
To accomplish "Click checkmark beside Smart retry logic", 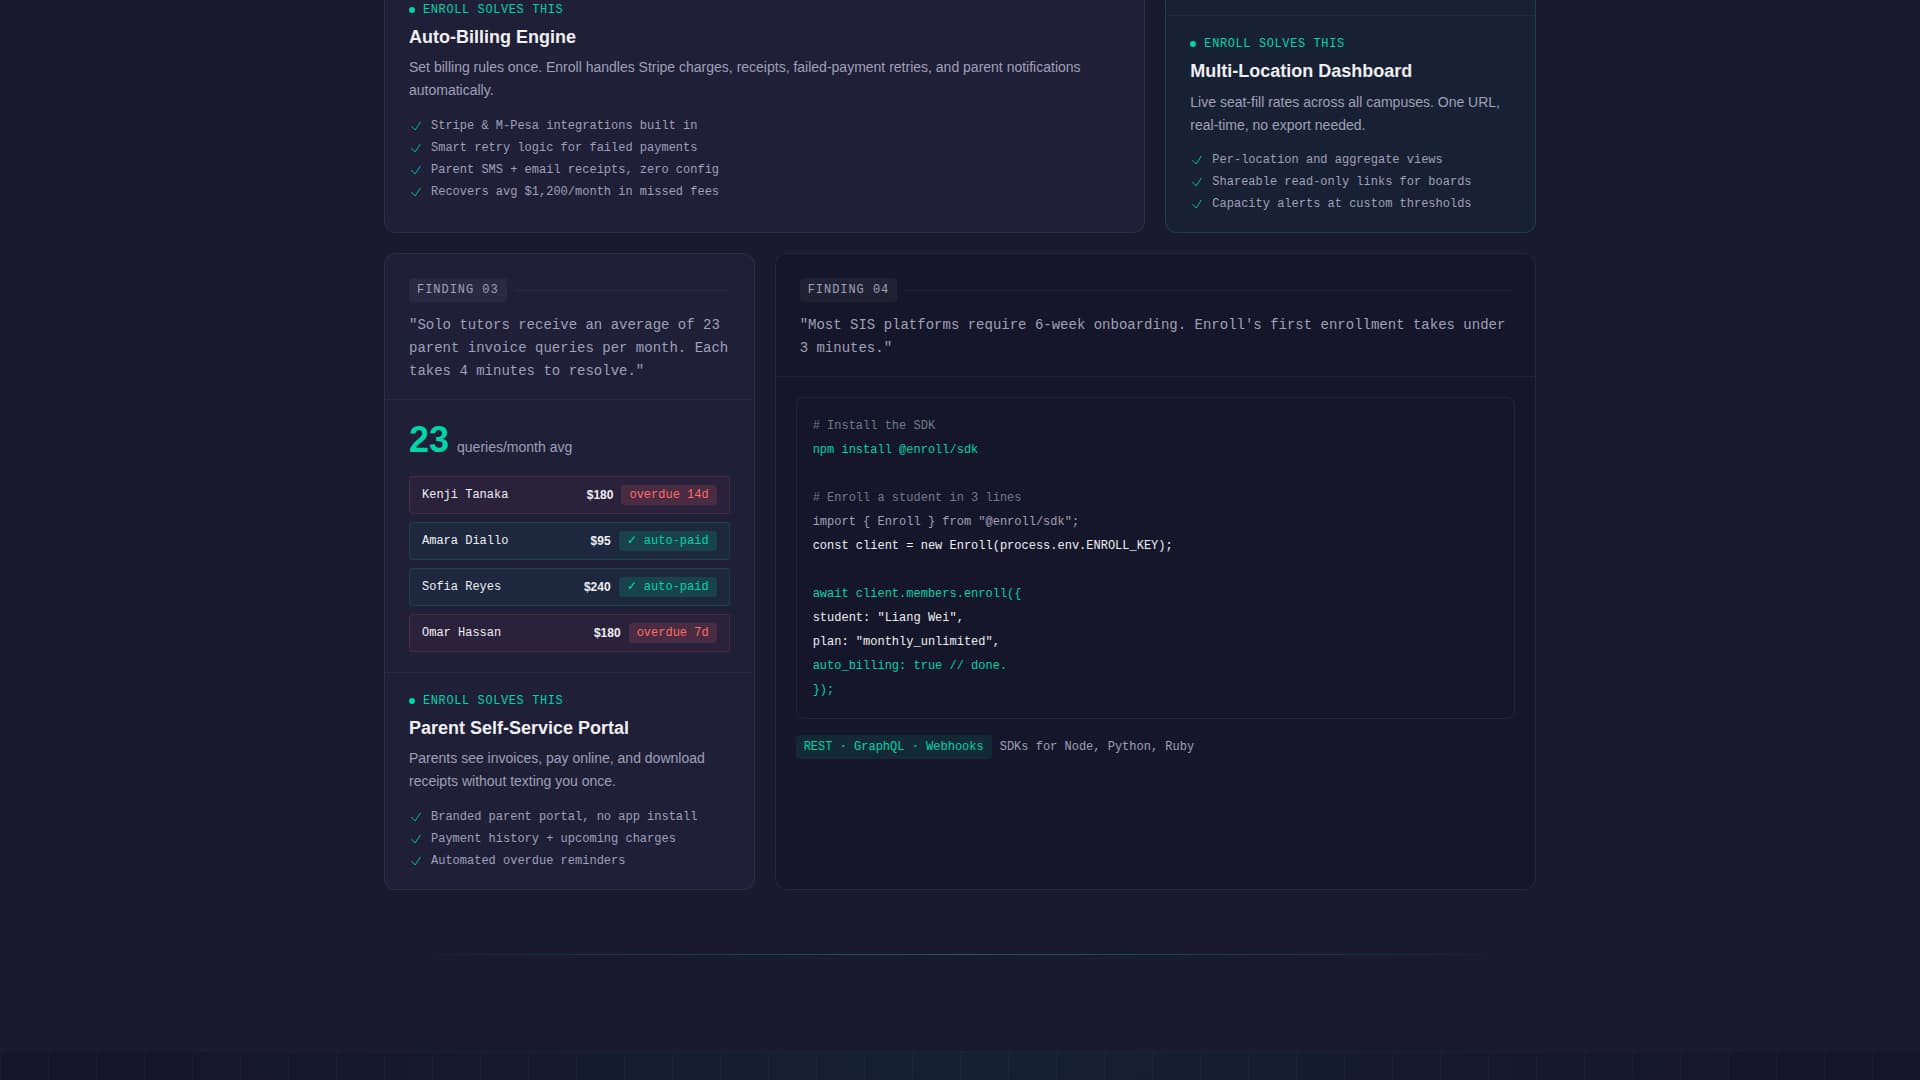I will point(416,148).
